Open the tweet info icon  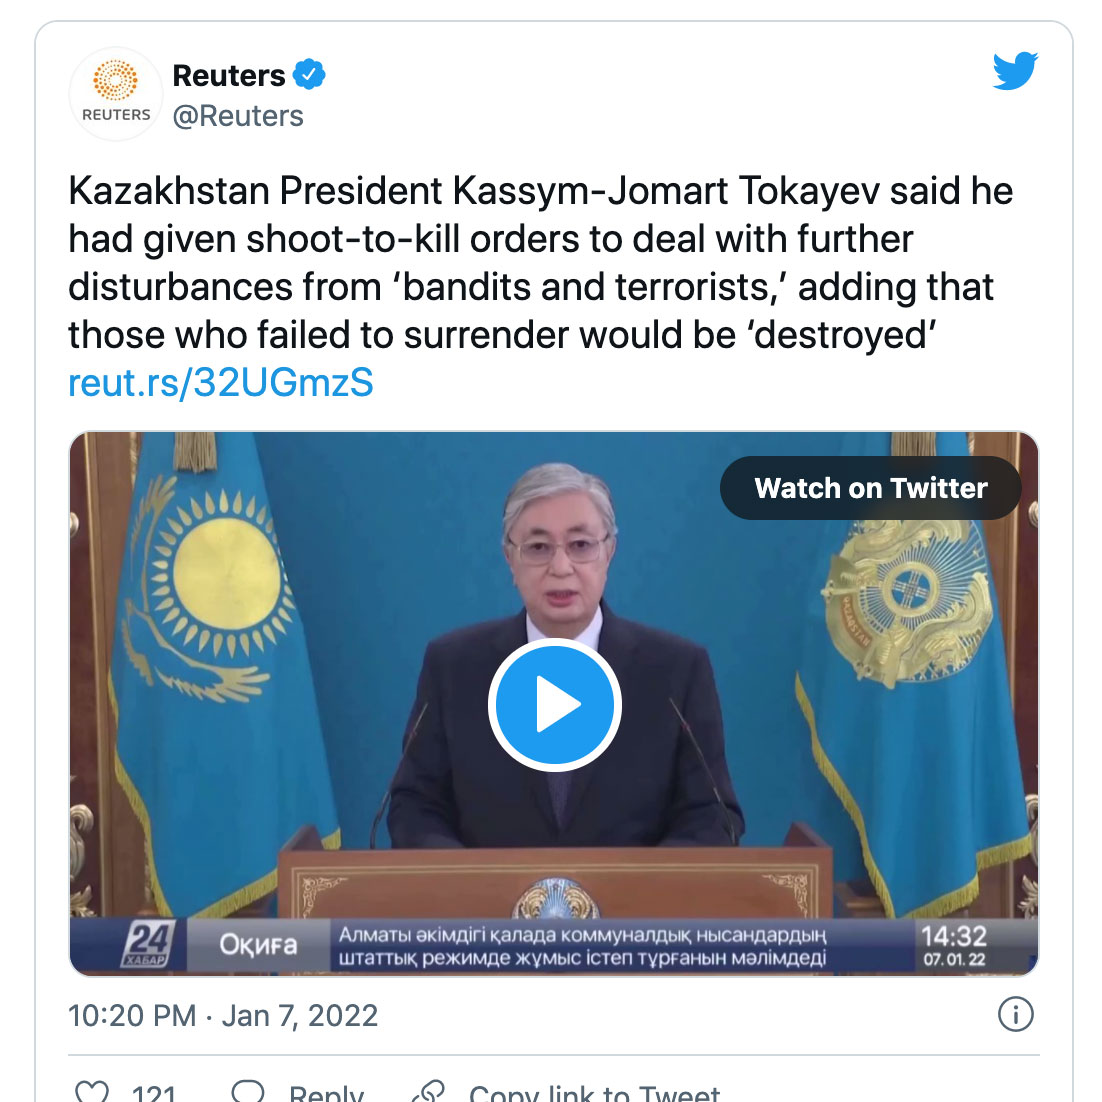tap(1015, 1015)
